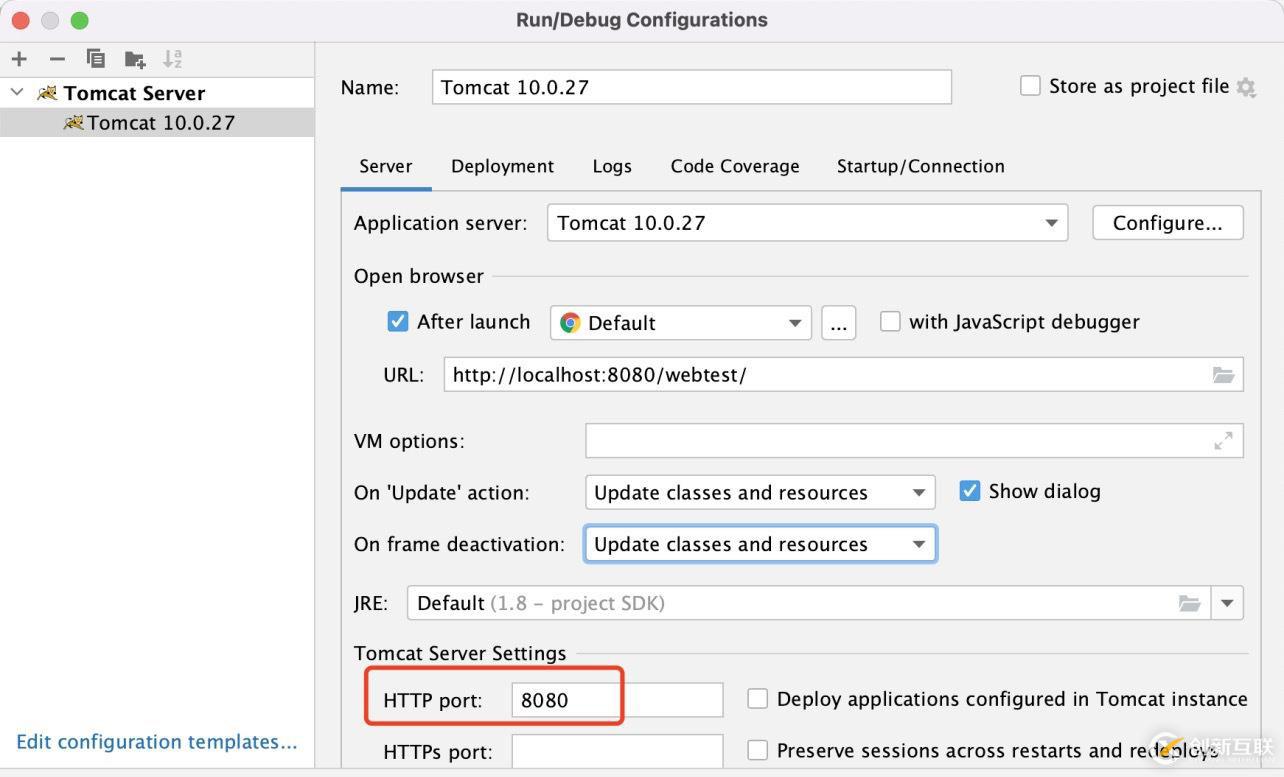Viewport: 1284px width, 777px height.
Task: Click into the VM options field
Action: pos(915,441)
